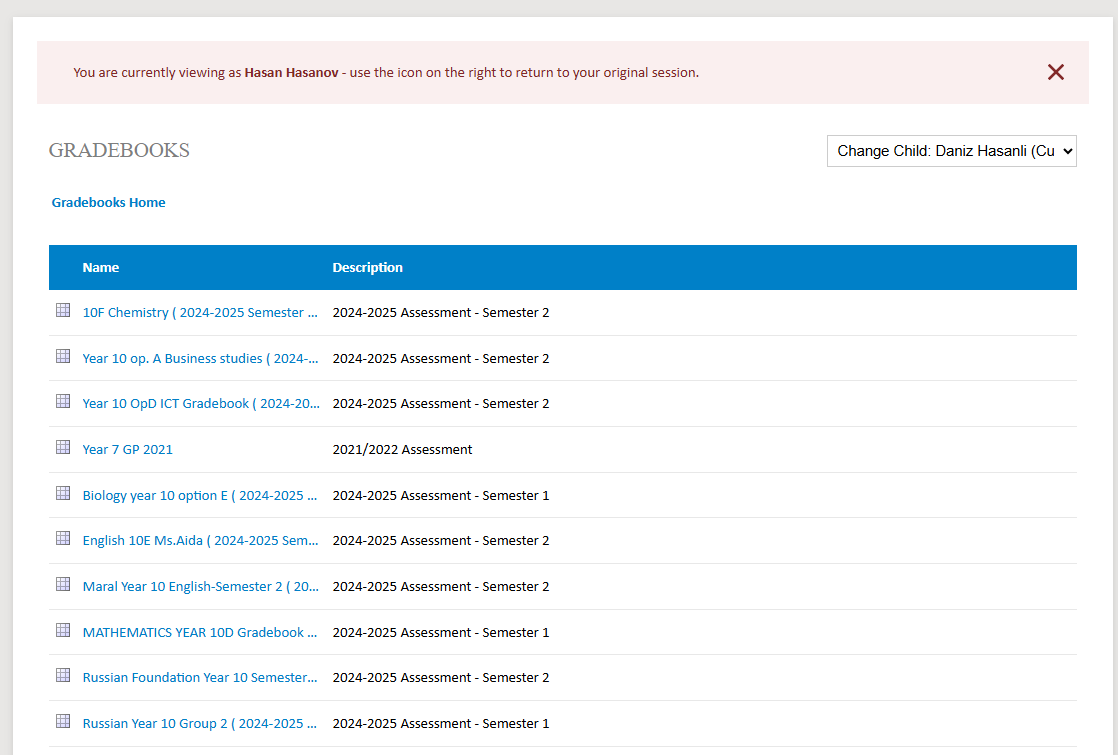Open the Year 7 GP 2021 gradebook
Image resolution: width=1118 pixels, height=755 pixels.
click(127, 450)
